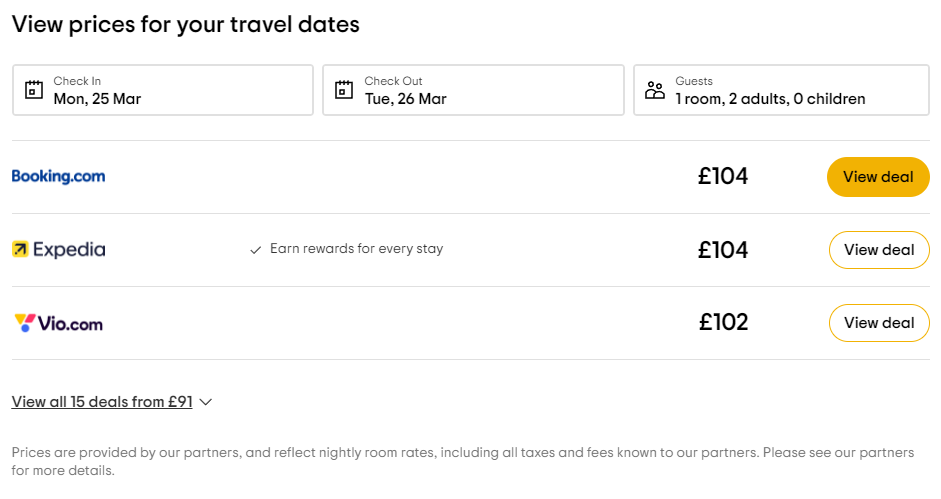Image resolution: width=941 pixels, height=499 pixels.
Task: View the Vio.com deal
Action: 879,323
